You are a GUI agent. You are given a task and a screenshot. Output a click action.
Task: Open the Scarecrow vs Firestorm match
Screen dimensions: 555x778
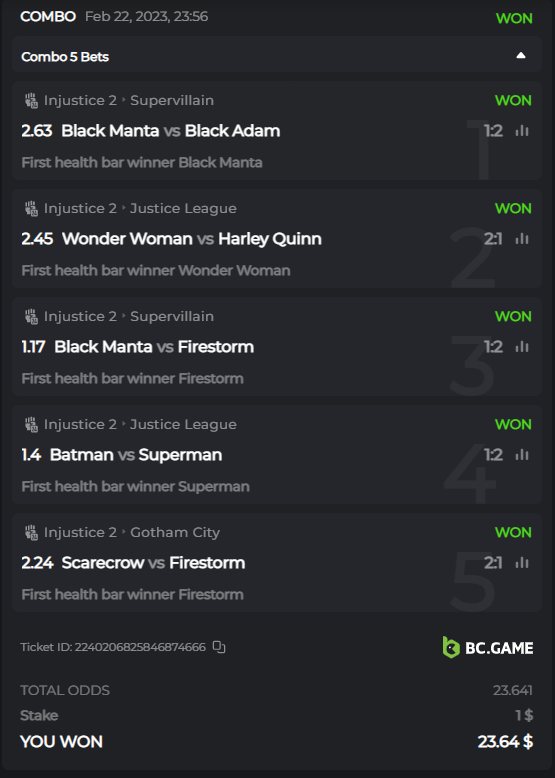(153, 563)
